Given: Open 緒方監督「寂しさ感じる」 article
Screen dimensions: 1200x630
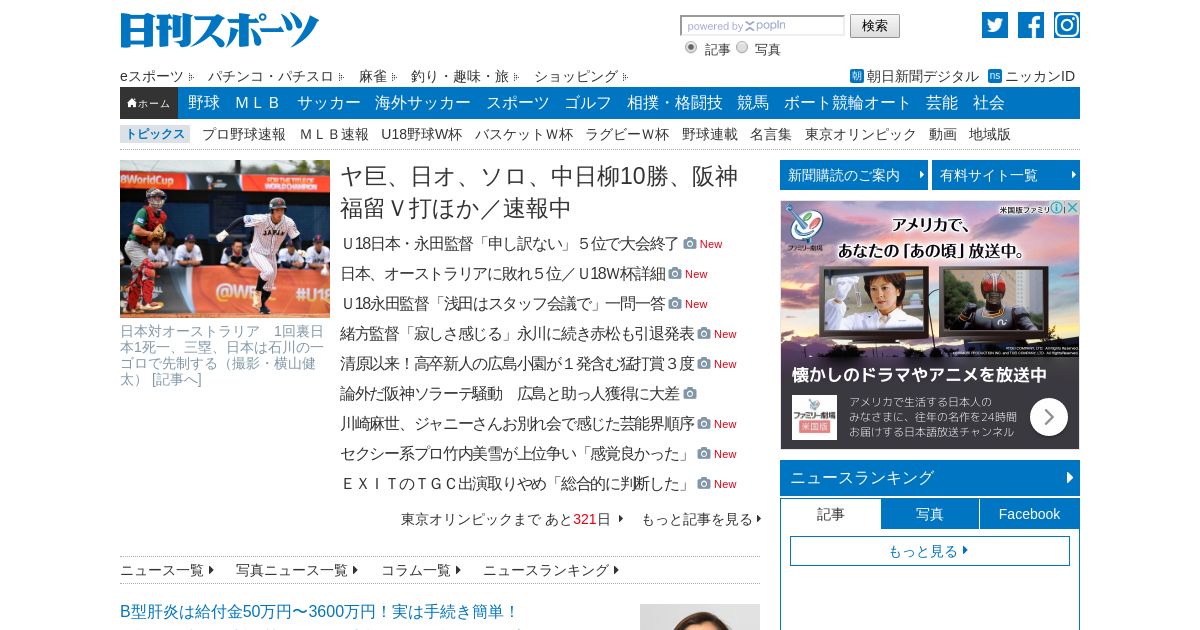Looking at the screenshot, I should [x=517, y=333].
